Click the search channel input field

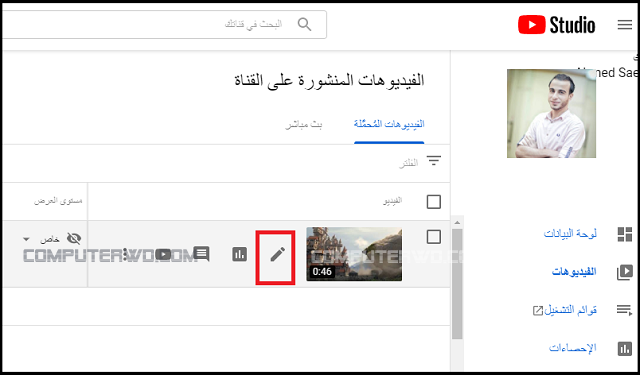163,24
